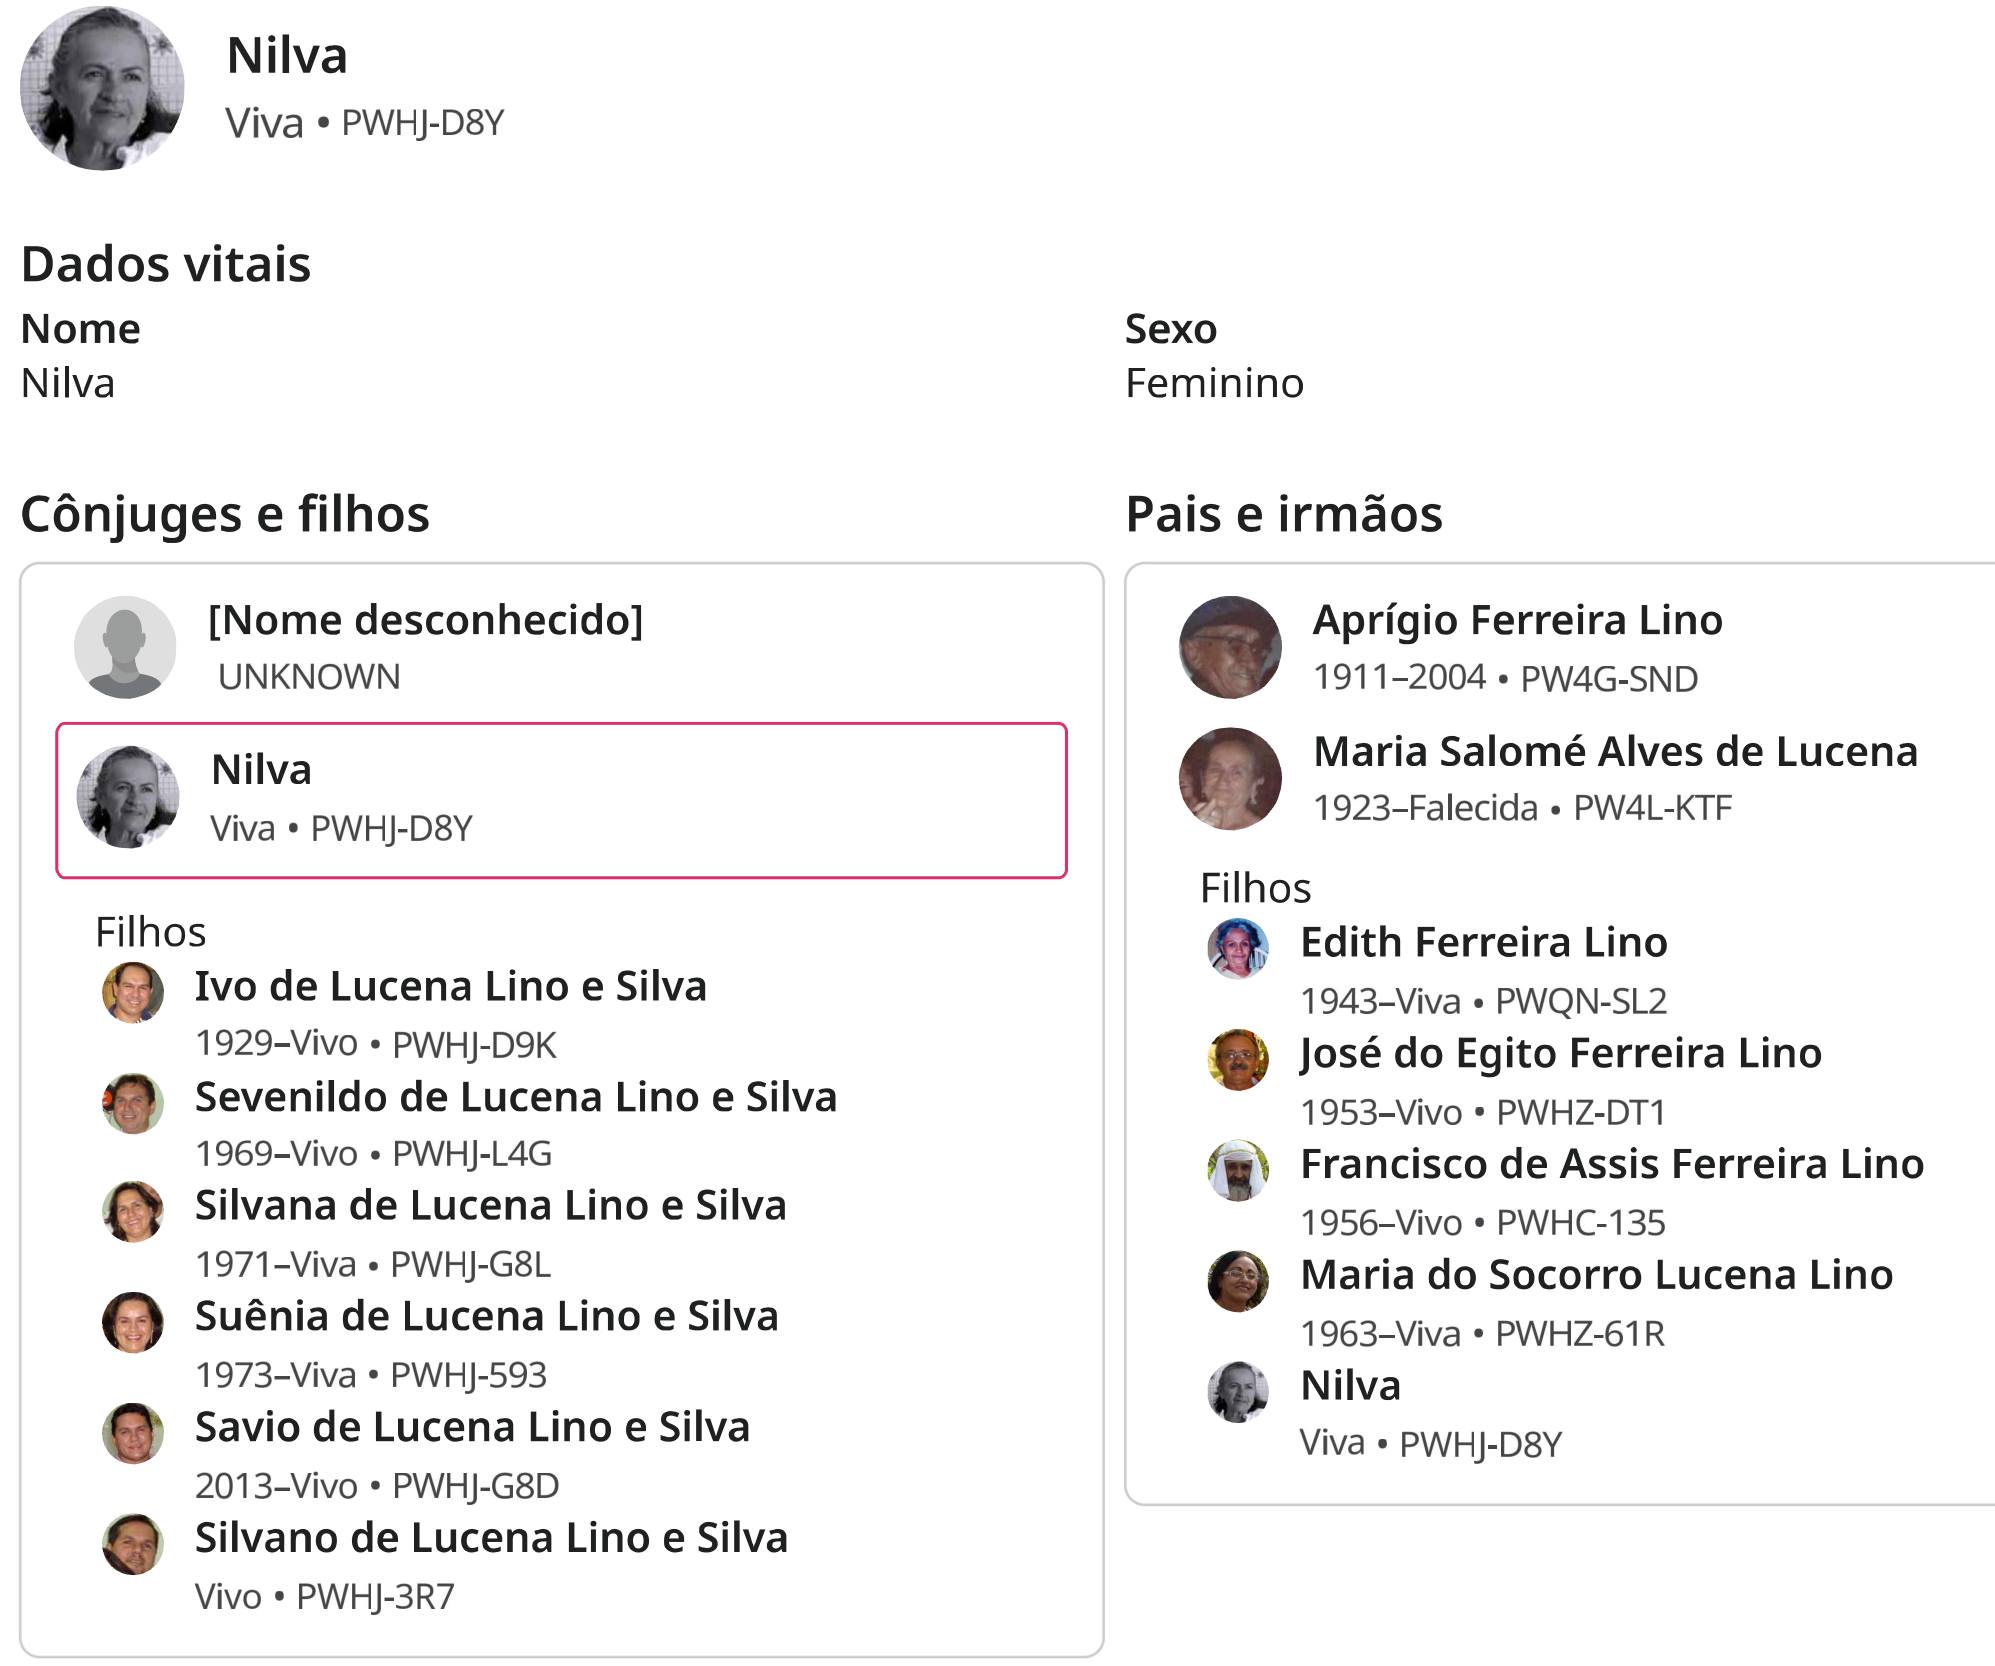Open Savio de Lucena Lino e Silva
1995x1666 pixels.
(x=472, y=1427)
